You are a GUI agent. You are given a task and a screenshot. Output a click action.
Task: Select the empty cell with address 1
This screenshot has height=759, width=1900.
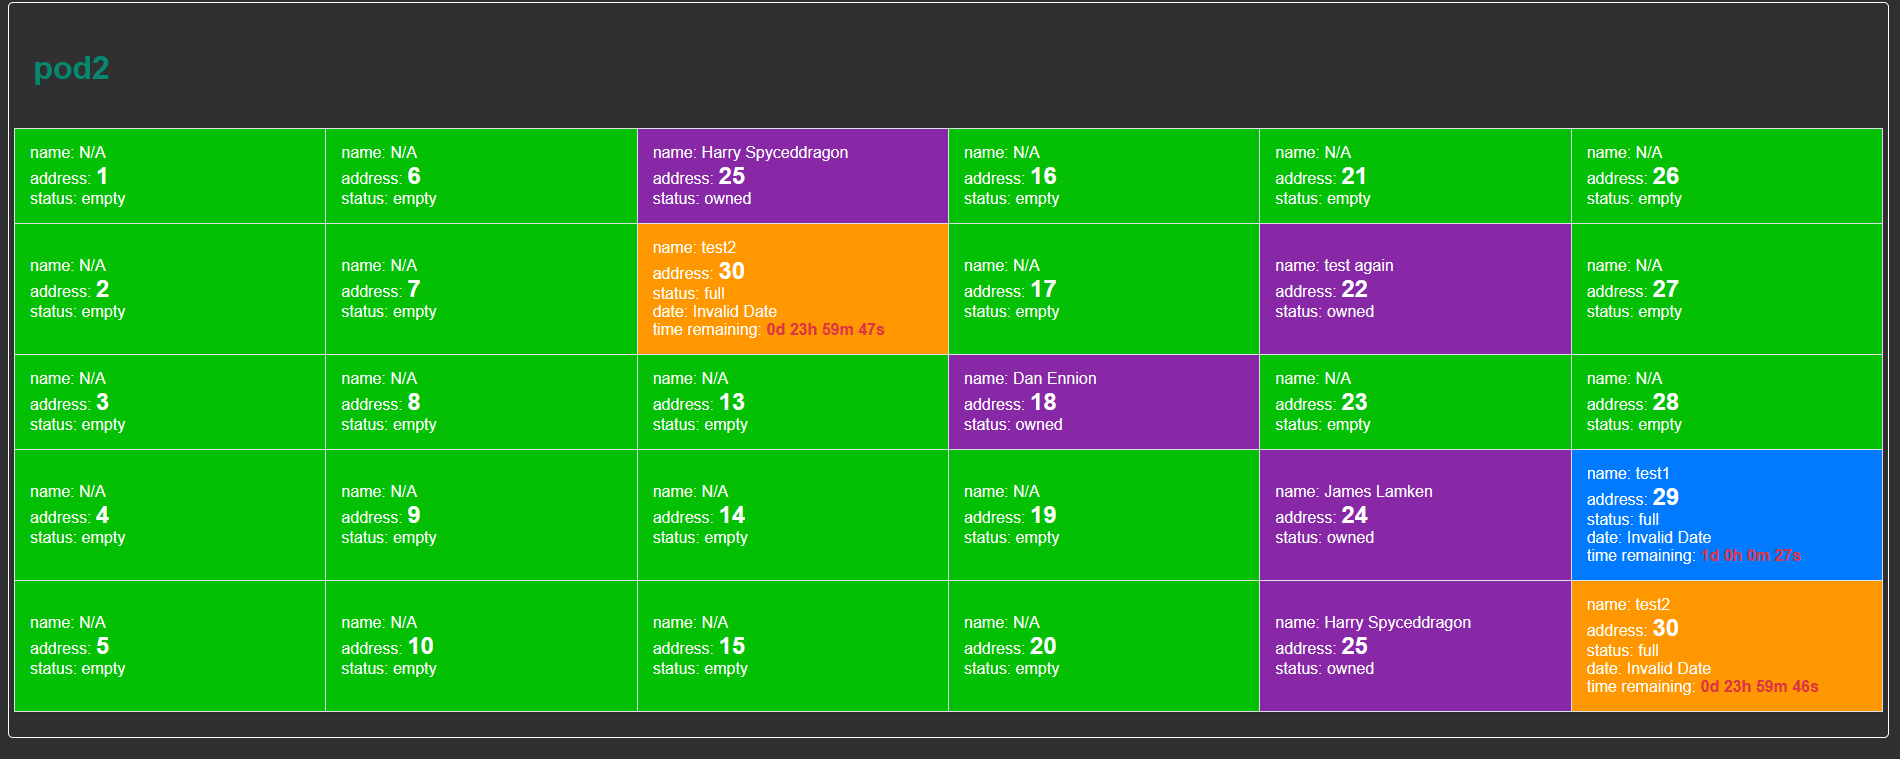click(x=170, y=176)
